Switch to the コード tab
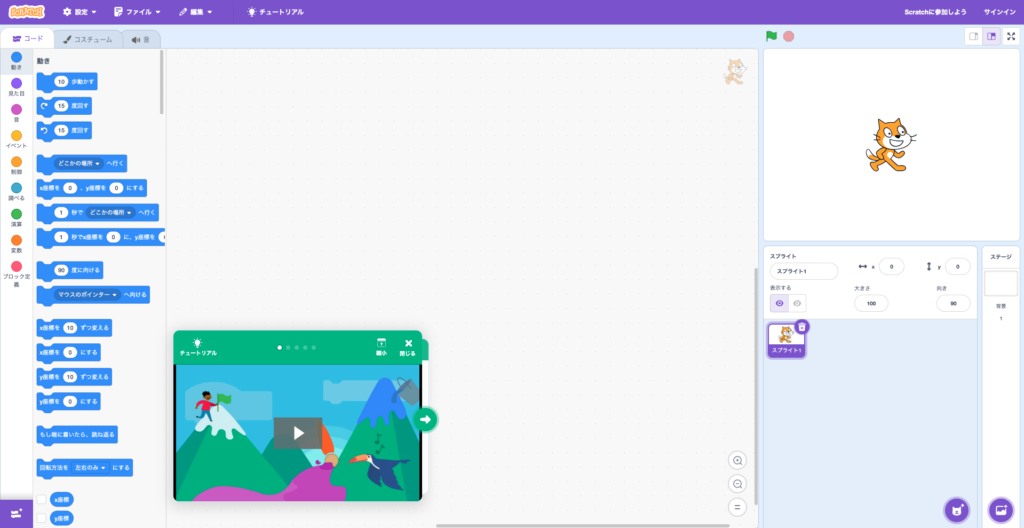Viewport: 1024px width, 528px height. [x=27, y=39]
